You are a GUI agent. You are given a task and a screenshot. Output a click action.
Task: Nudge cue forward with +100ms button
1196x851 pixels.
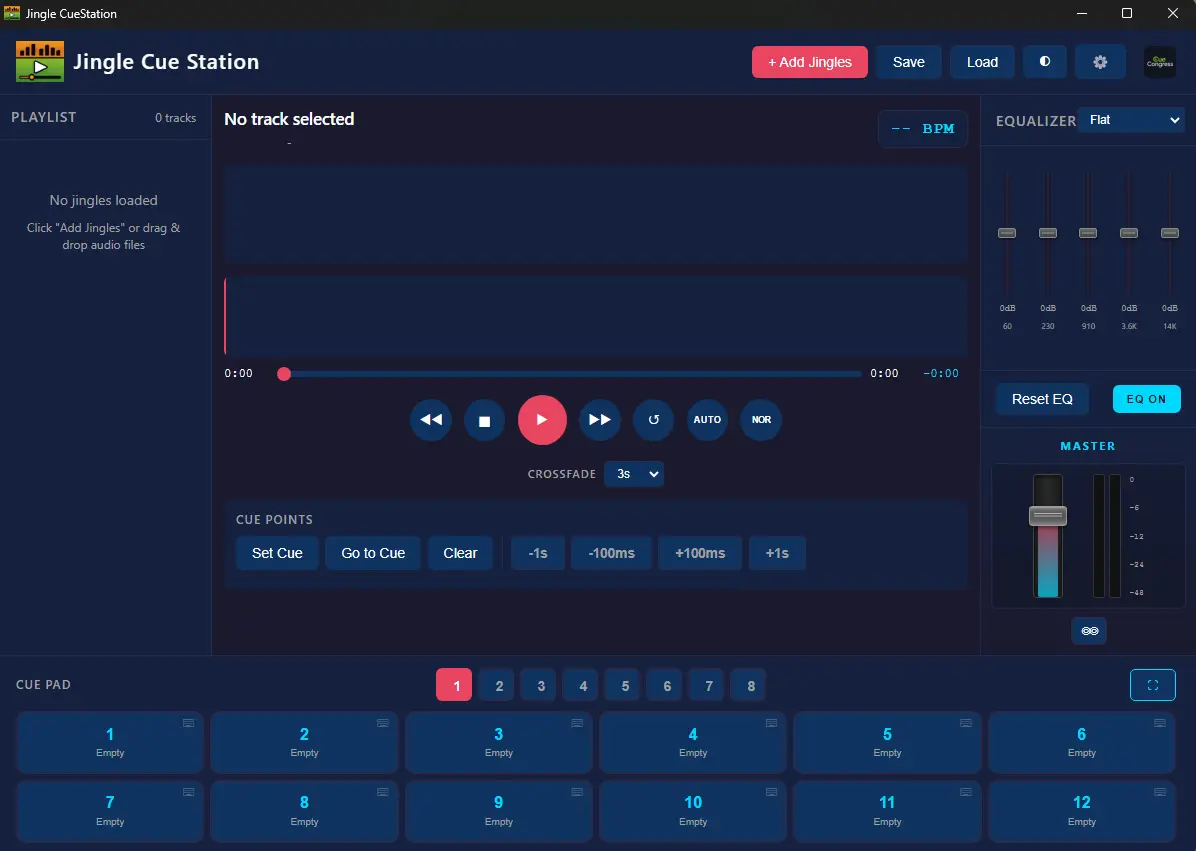[x=699, y=553]
